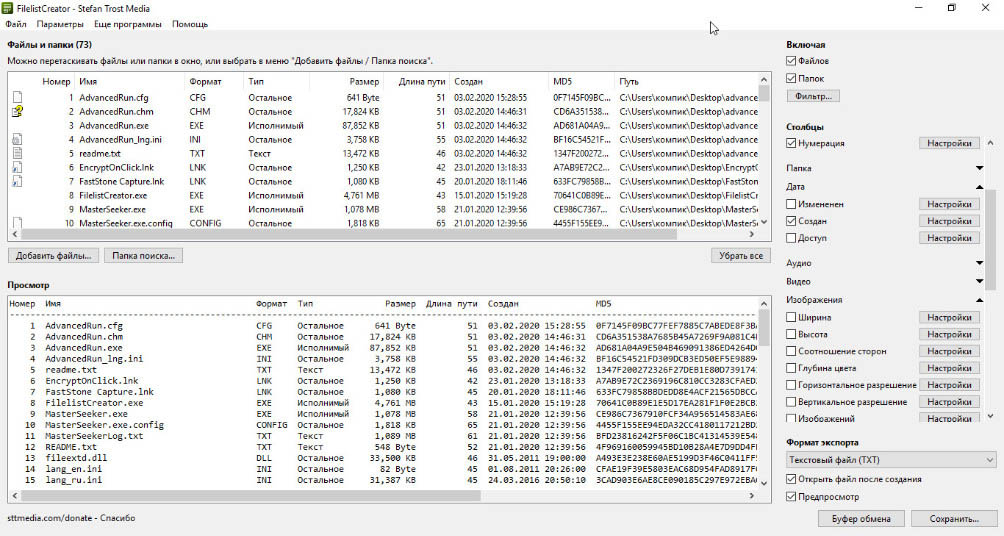Click the Убрать все button

point(741,256)
